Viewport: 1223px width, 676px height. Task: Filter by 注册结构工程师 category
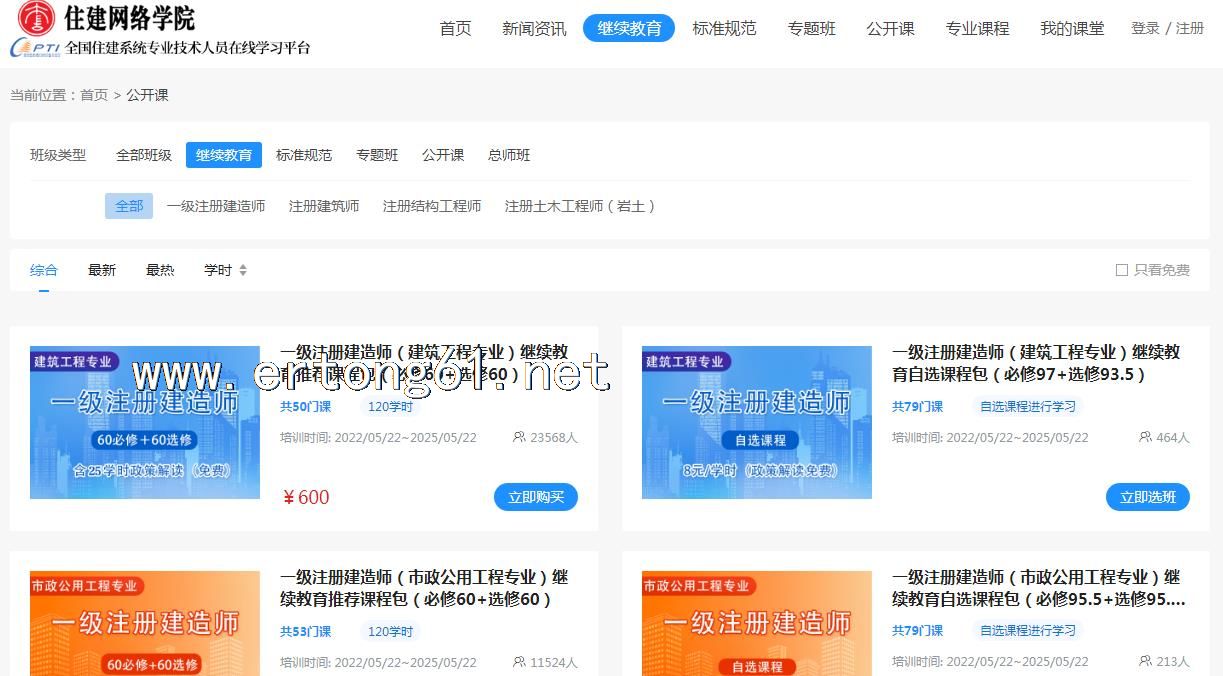click(432, 206)
